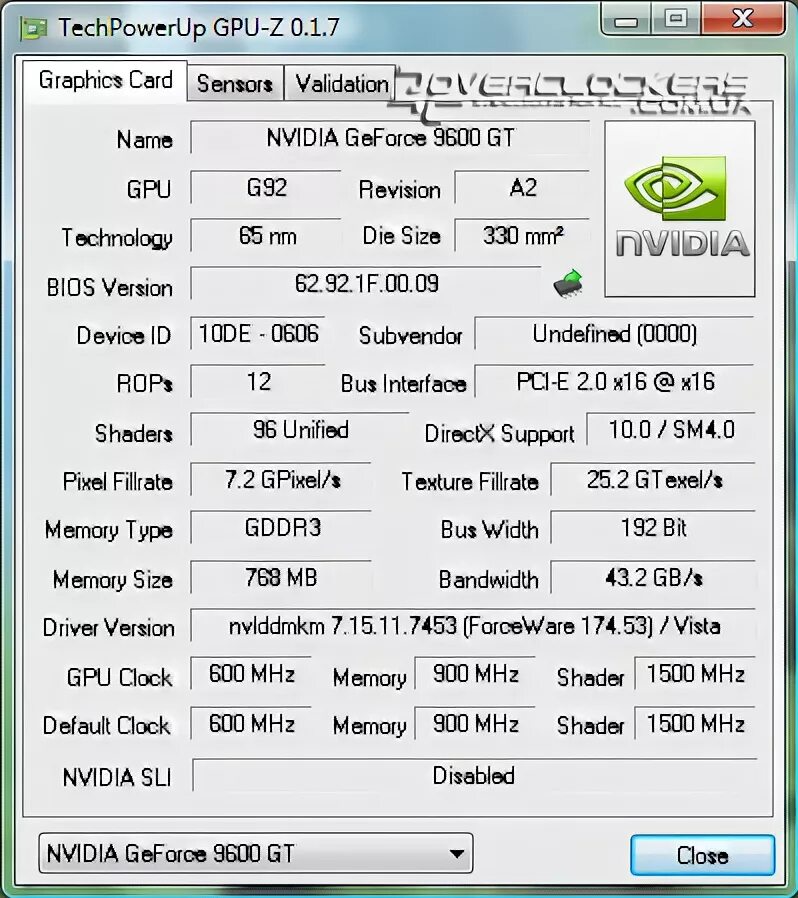
Task: Open the Validation tab
Action: coord(341,84)
